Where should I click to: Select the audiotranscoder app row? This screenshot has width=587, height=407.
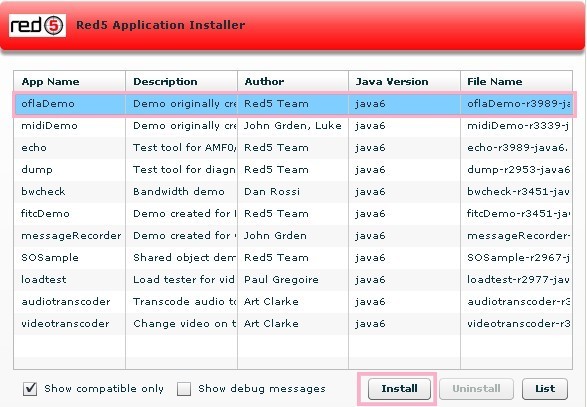[x=293, y=302]
